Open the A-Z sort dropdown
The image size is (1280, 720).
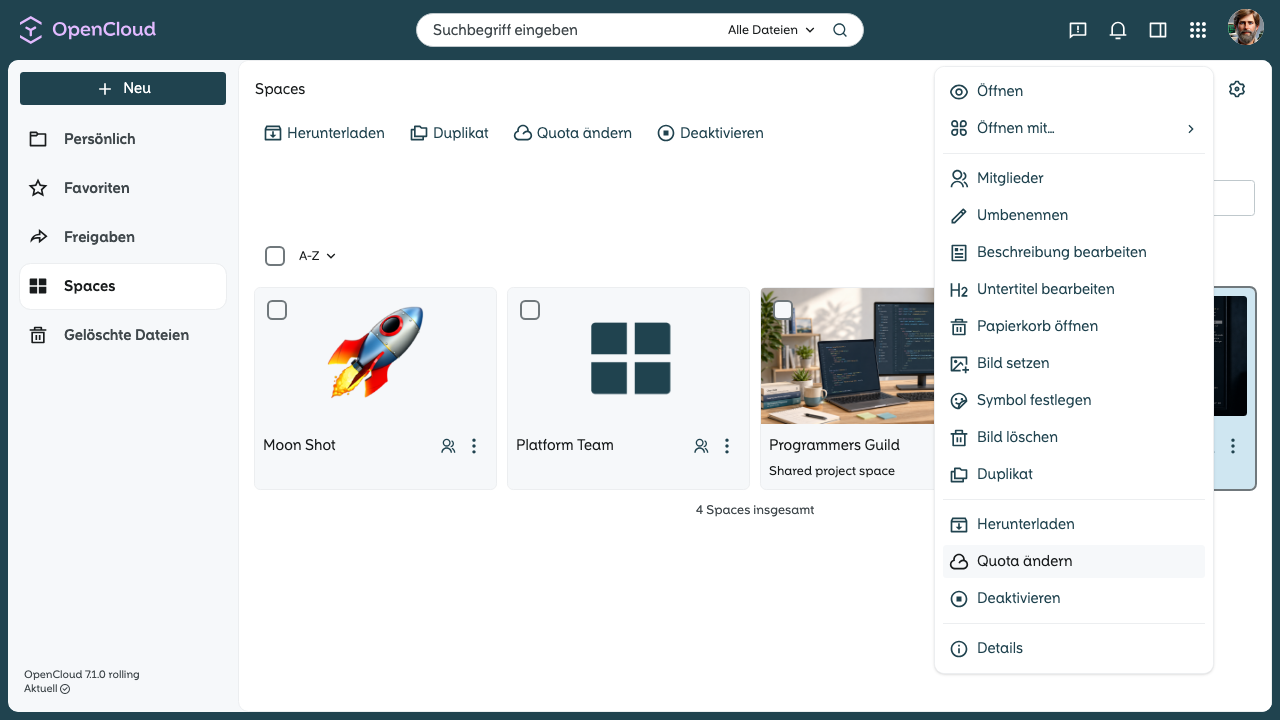[317, 256]
